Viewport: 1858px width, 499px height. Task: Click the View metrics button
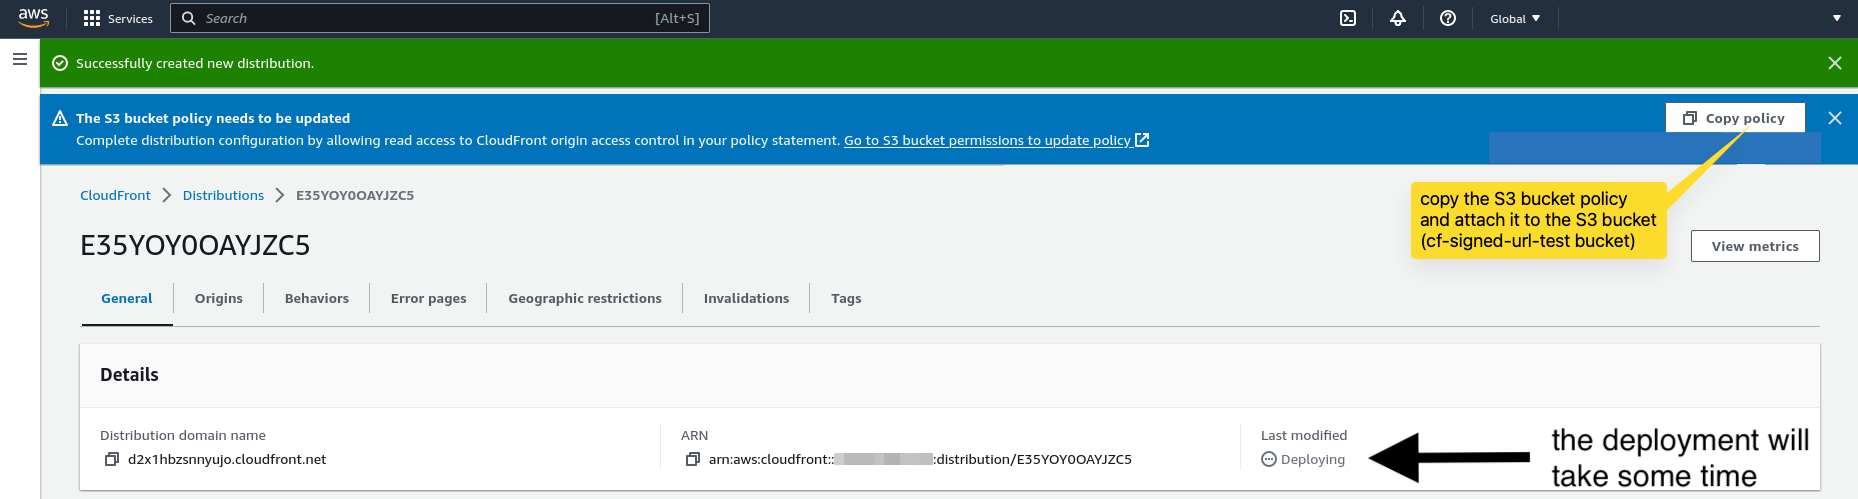[1755, 246]
